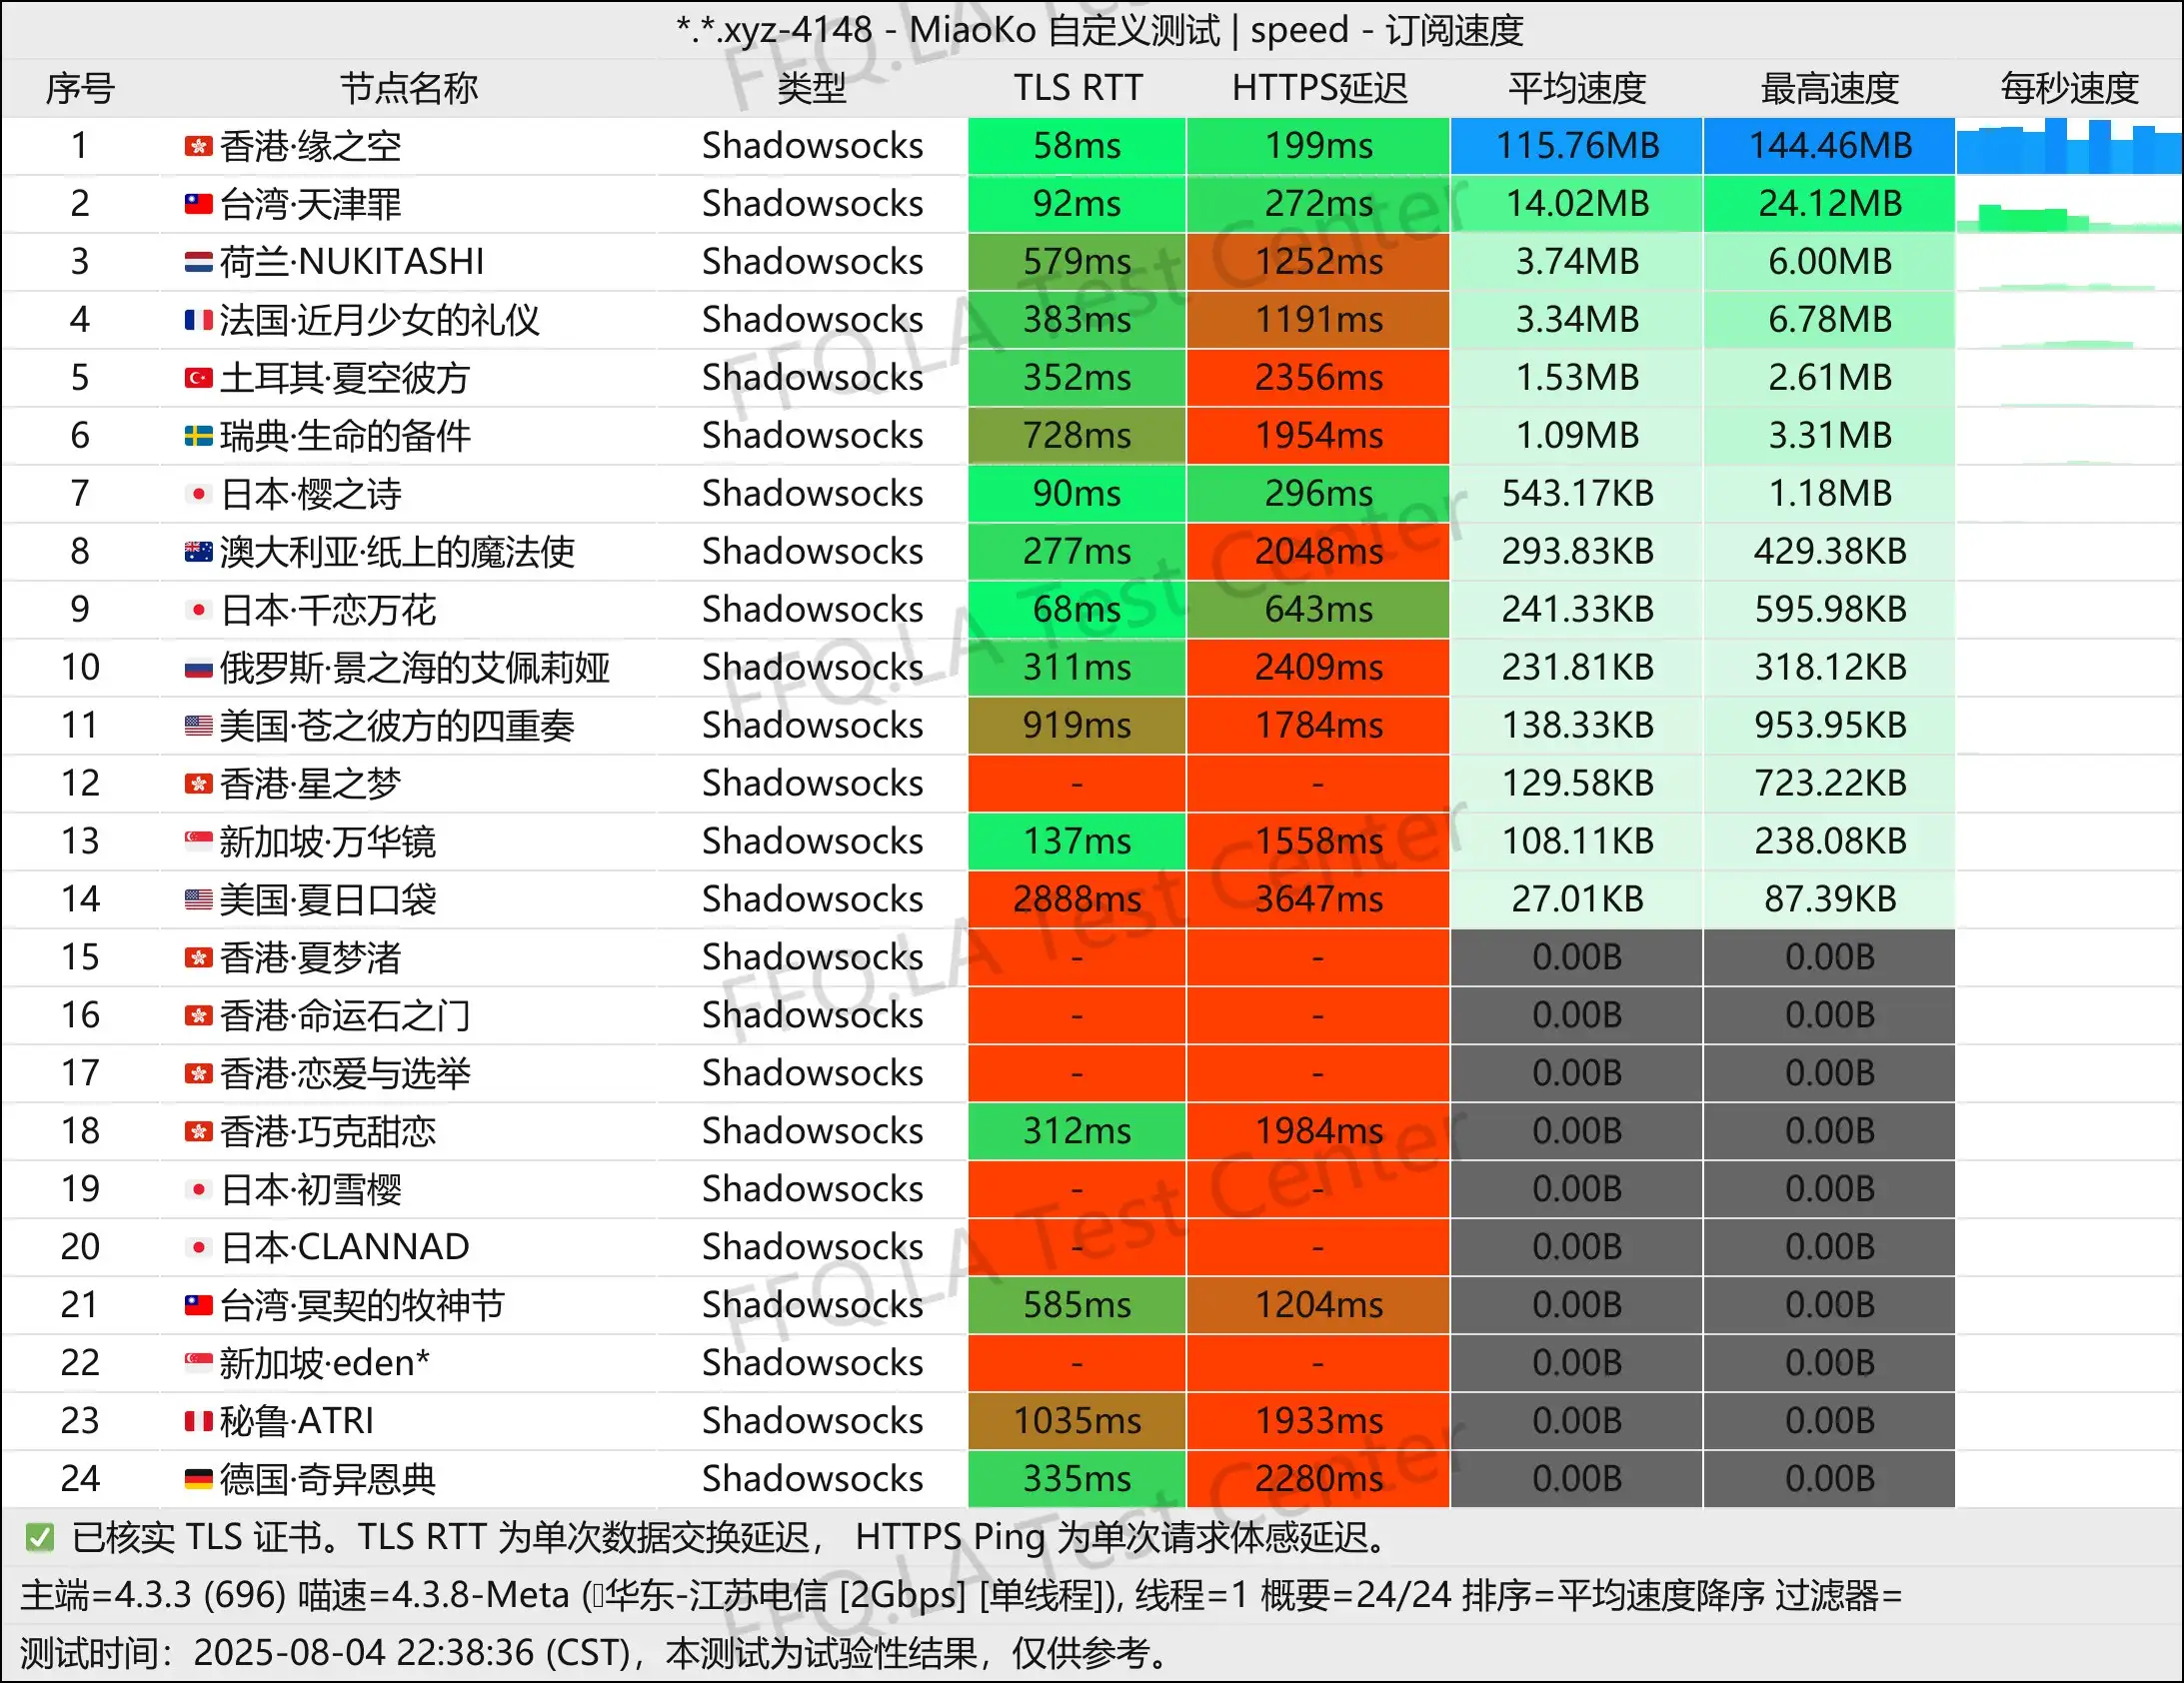Viewport: 2184px width, 1683px height.
Task: Click the Hong Kong flag beside 香港·缘之空
Action: (x=198, y=147)
